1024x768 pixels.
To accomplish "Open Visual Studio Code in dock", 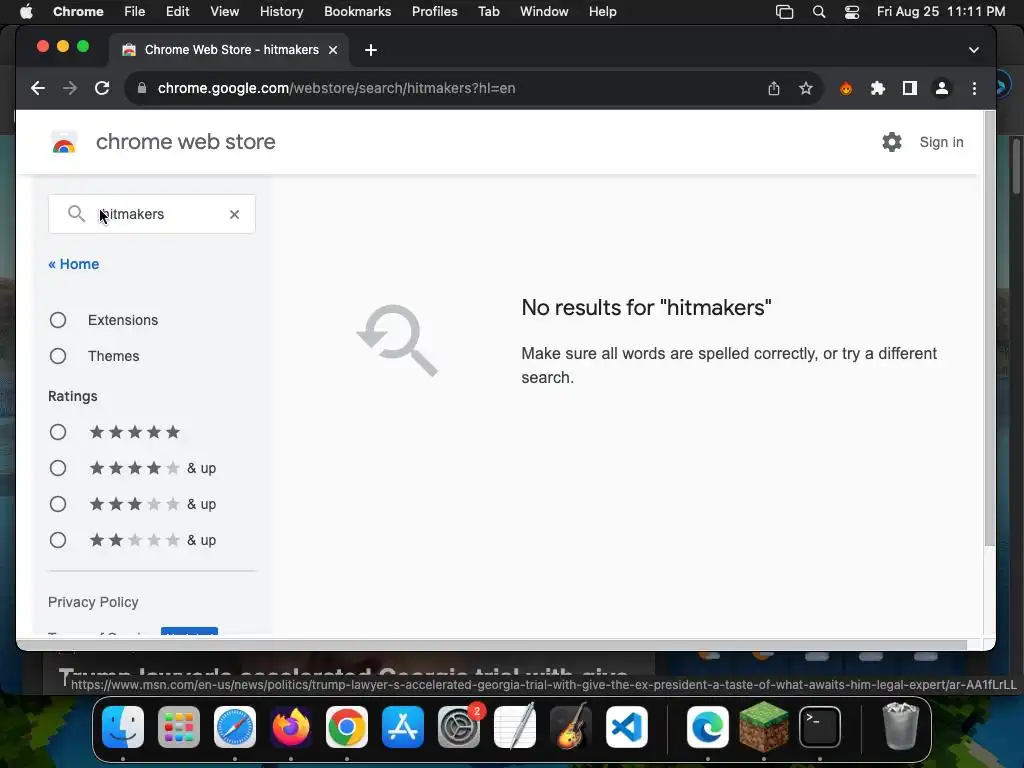I will tap(627, 727).
